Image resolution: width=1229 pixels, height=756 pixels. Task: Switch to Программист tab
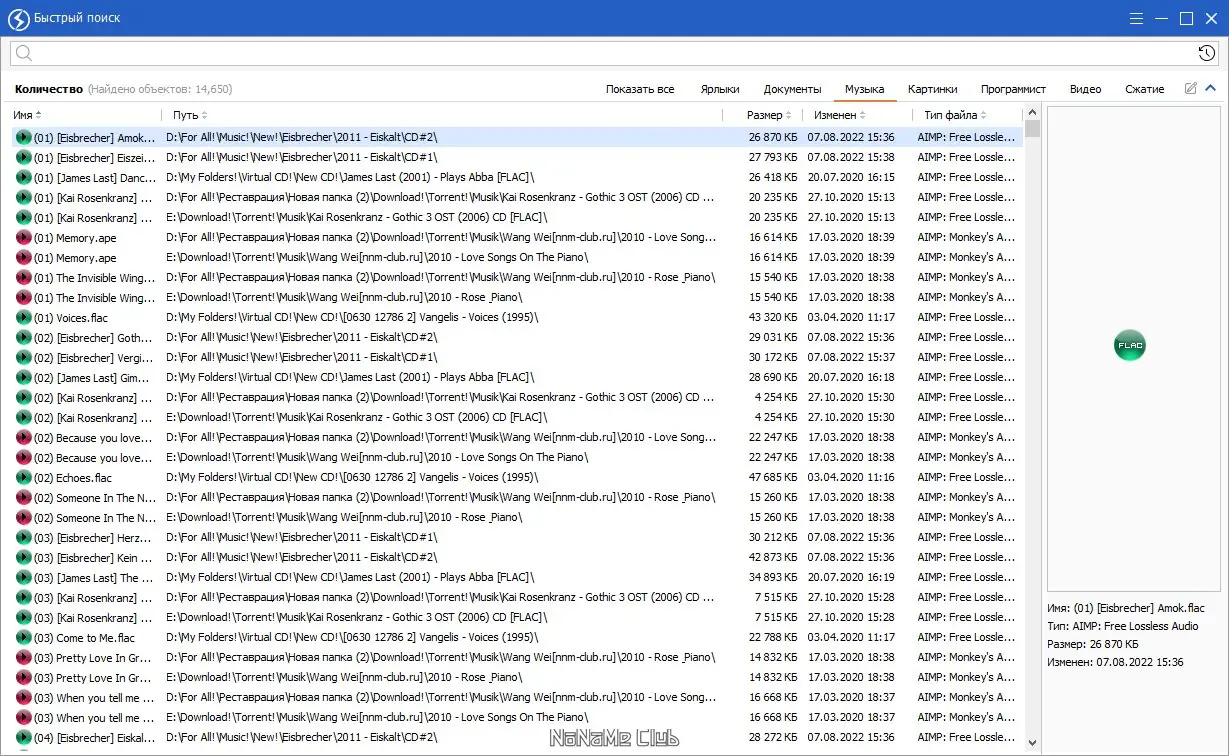pos(1013,89)
